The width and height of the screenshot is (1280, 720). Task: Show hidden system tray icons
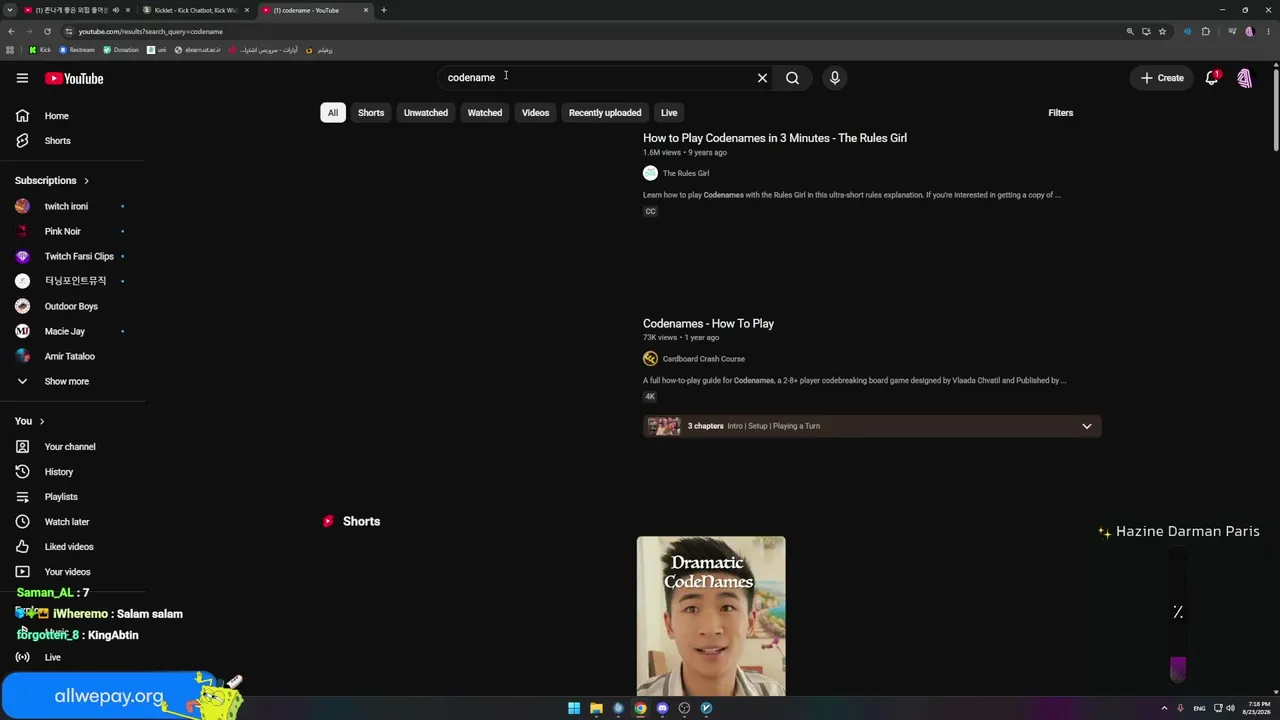click(1164, 708)
